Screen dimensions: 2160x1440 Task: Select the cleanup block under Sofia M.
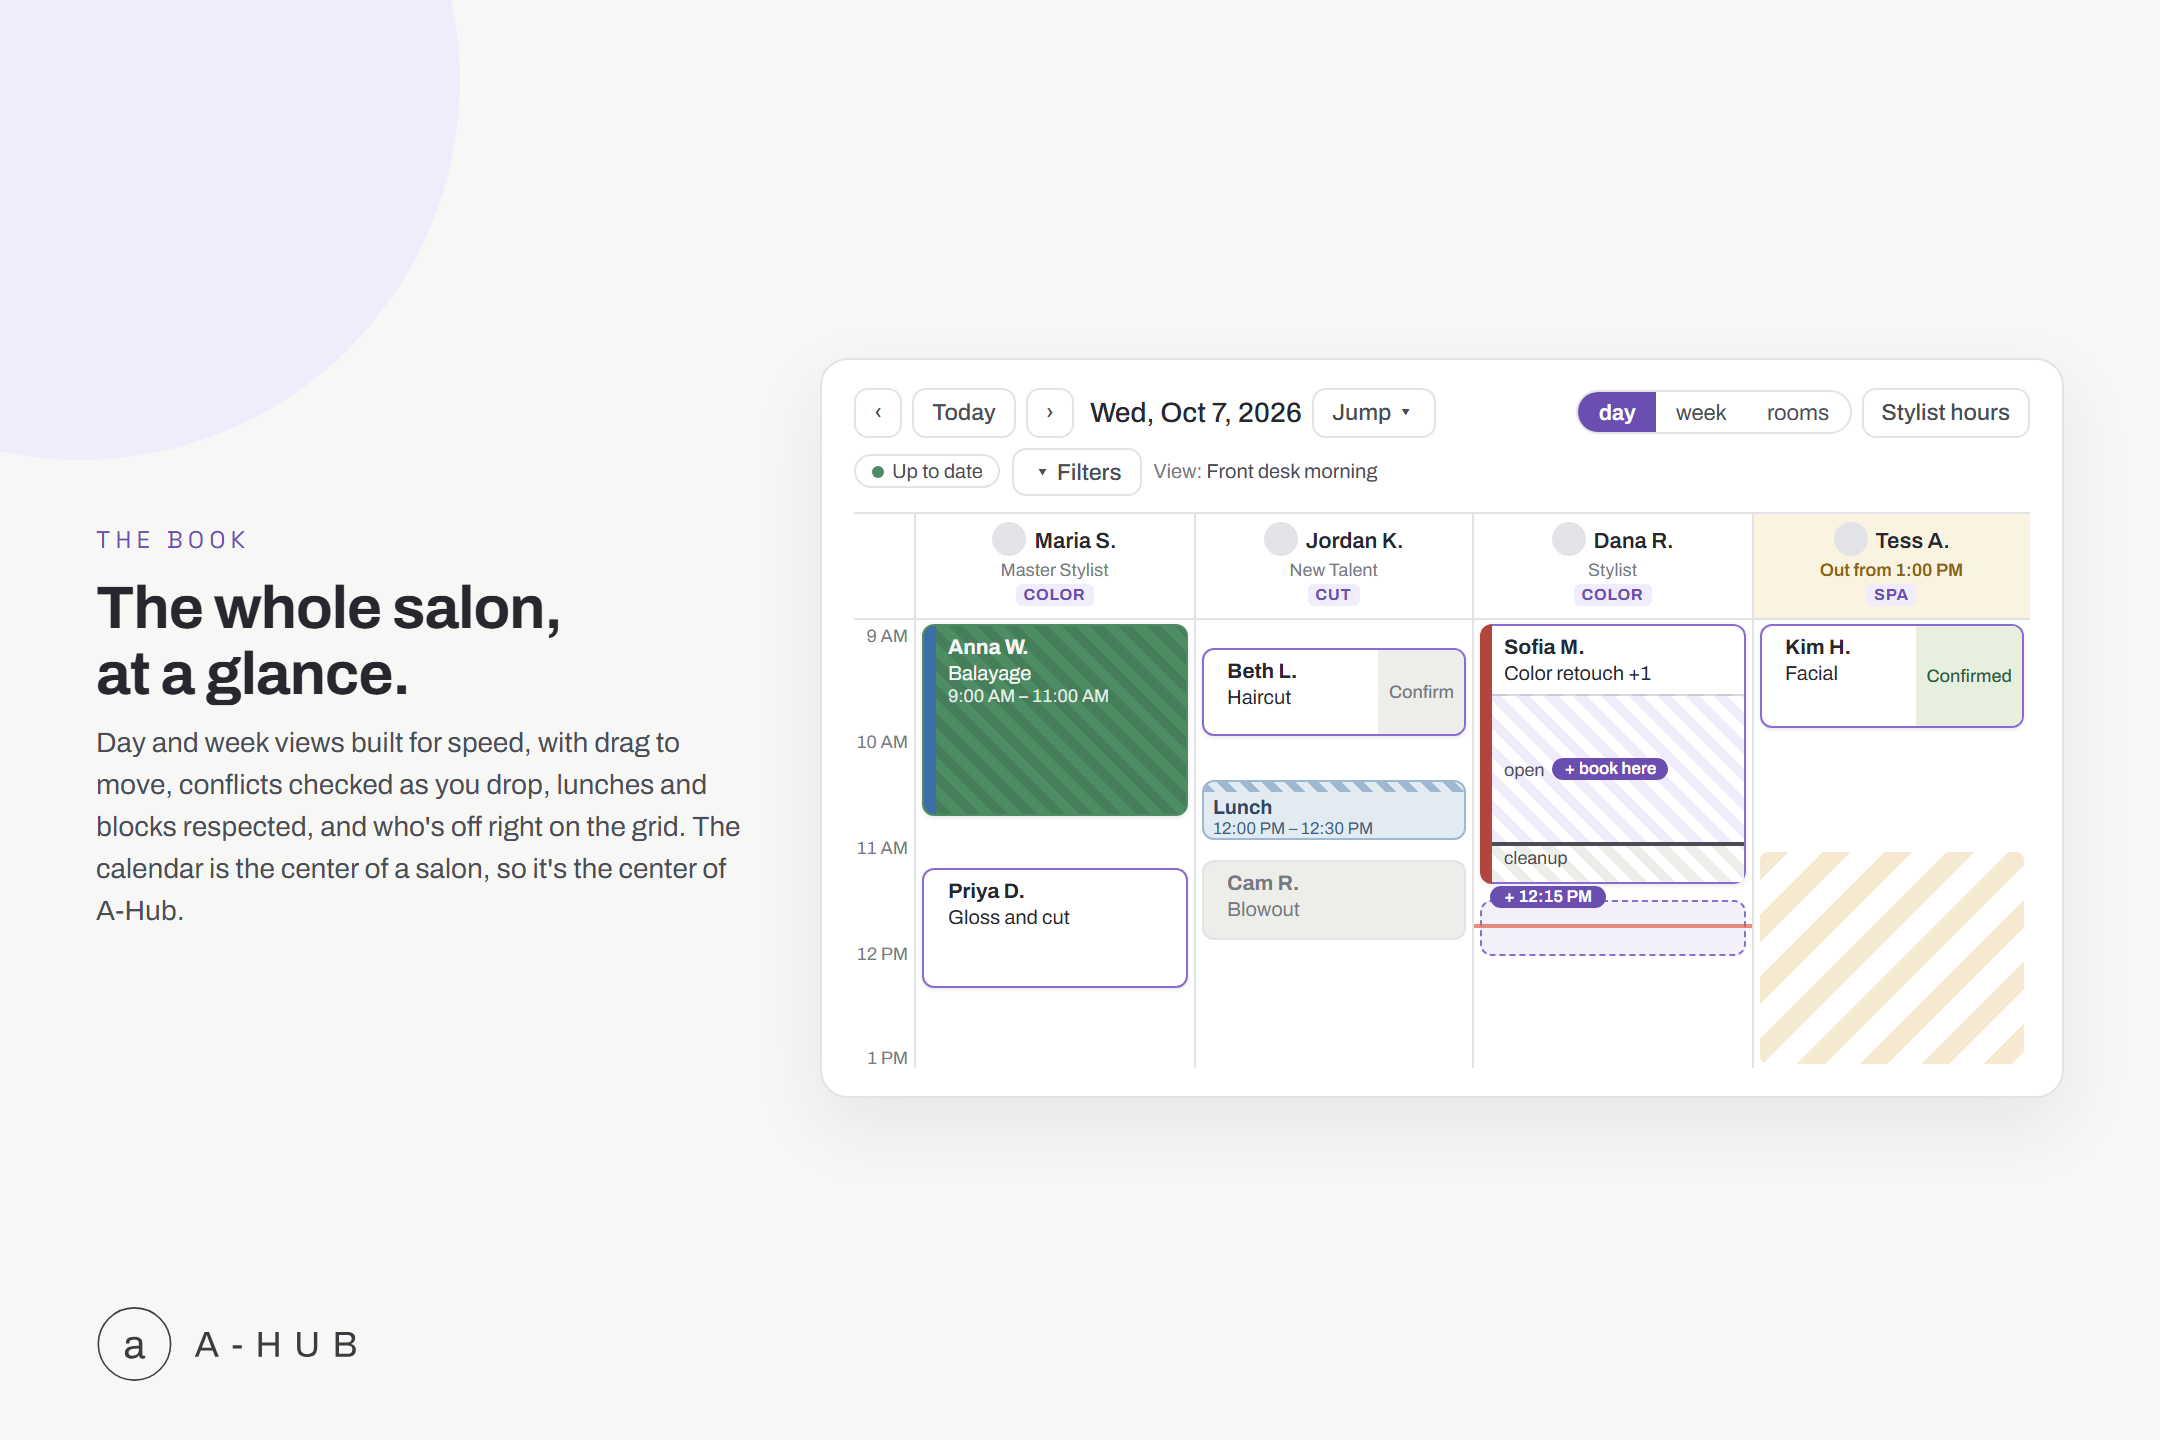[x=1618, y=863]
